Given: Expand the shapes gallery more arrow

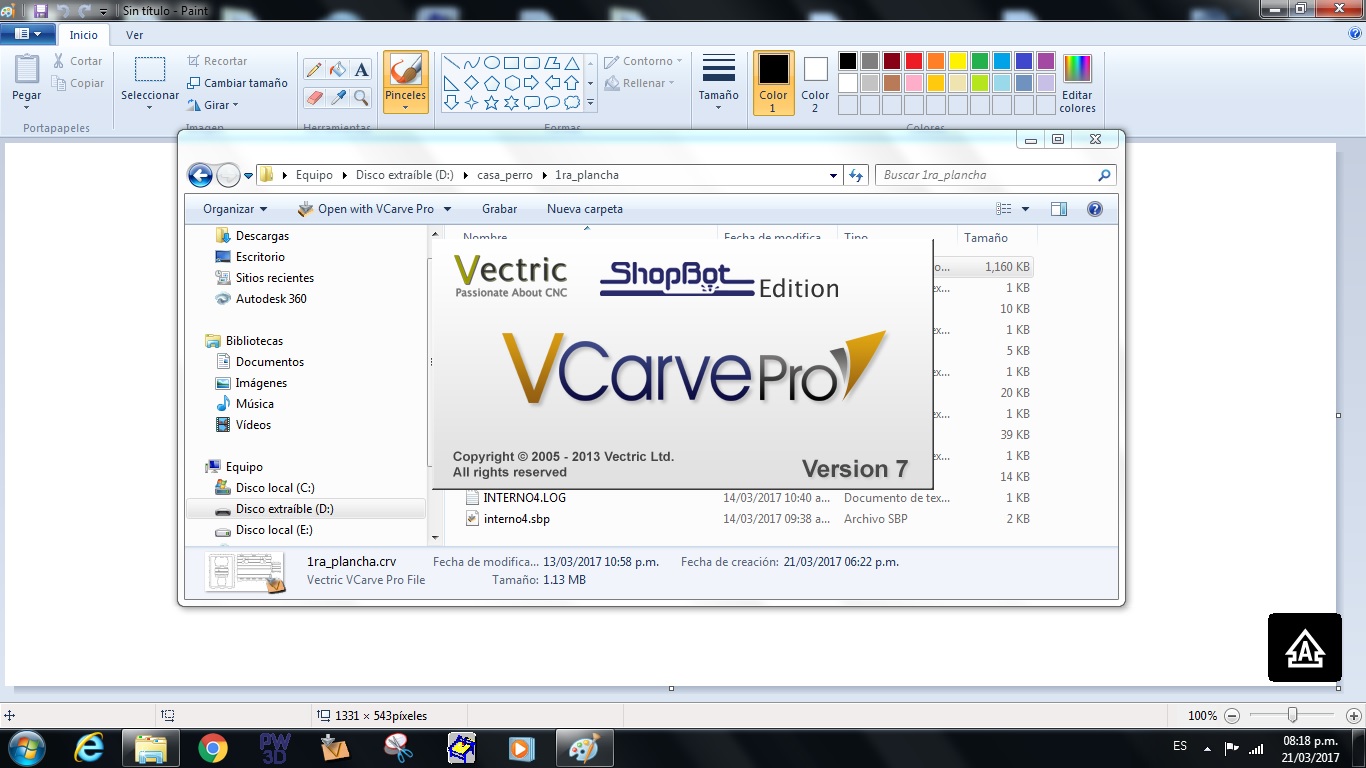Looking at the screenshot, I should (x=590, y=103).
